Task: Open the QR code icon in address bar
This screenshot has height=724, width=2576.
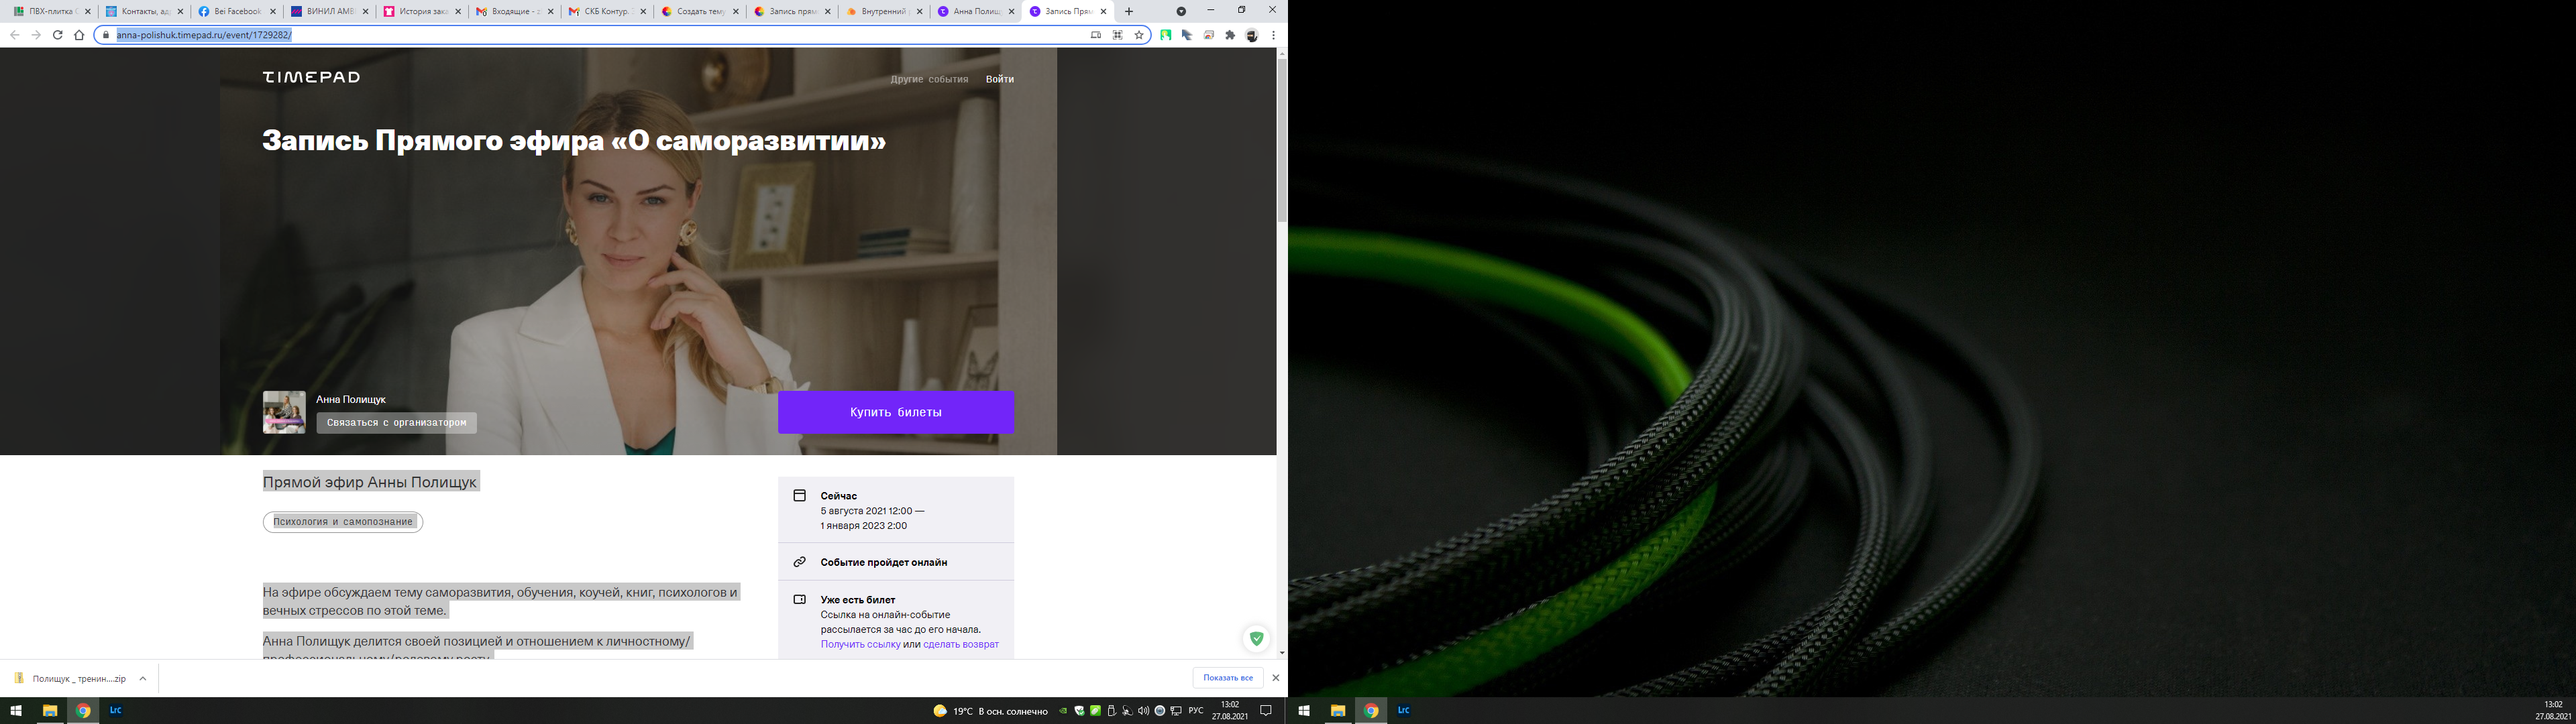Action: pos(1117,35)
